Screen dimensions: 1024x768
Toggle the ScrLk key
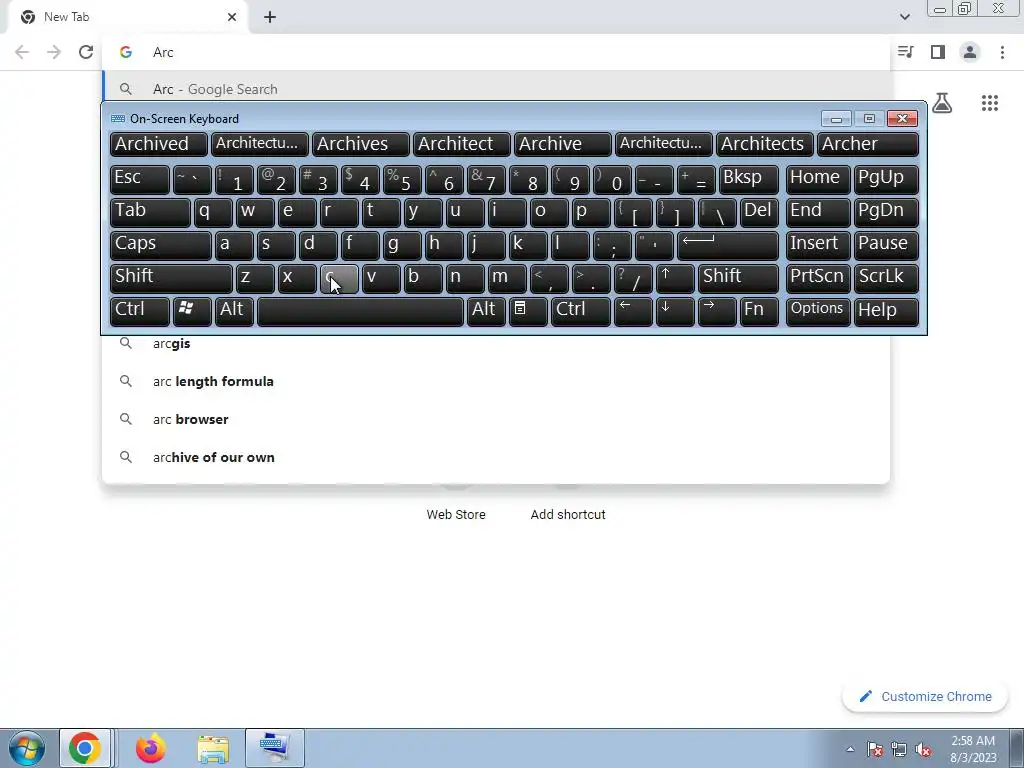(x=886, y=278)
